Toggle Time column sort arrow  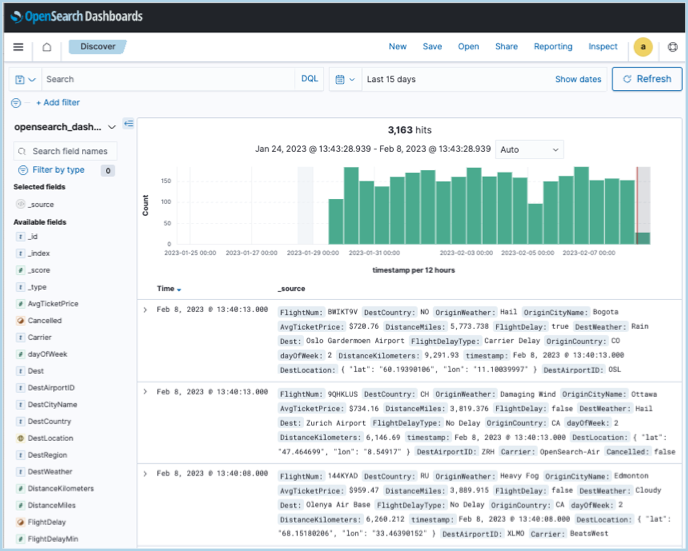point(179,290)
